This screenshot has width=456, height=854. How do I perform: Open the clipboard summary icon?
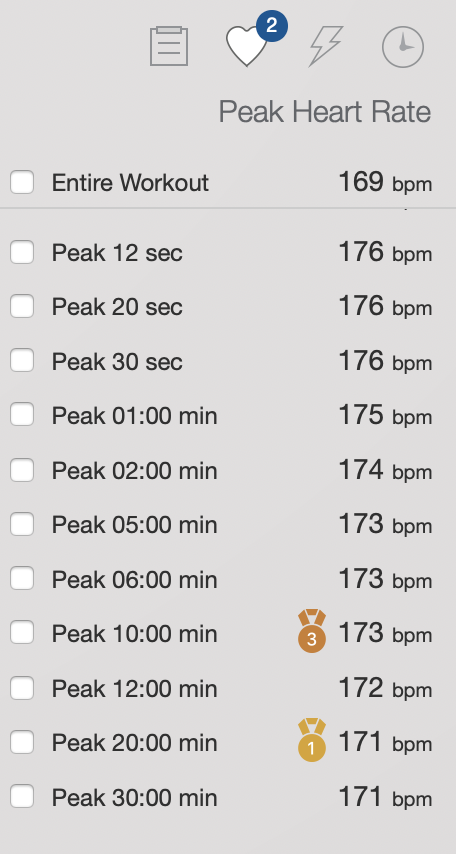[169, 46]
